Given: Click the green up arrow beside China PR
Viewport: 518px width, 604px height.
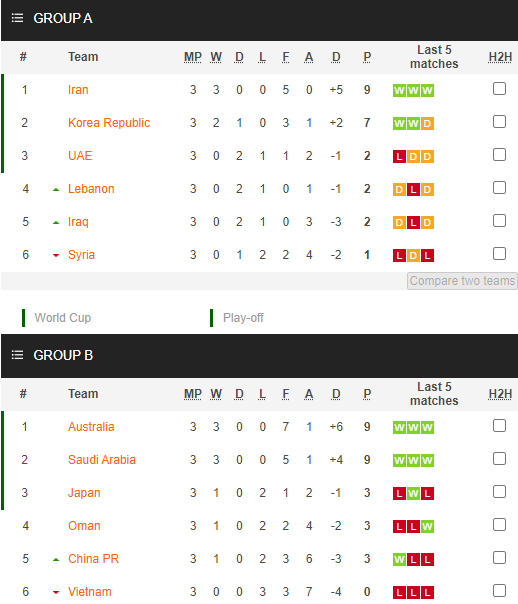Looking at the screenshot, I should (56, 560).
